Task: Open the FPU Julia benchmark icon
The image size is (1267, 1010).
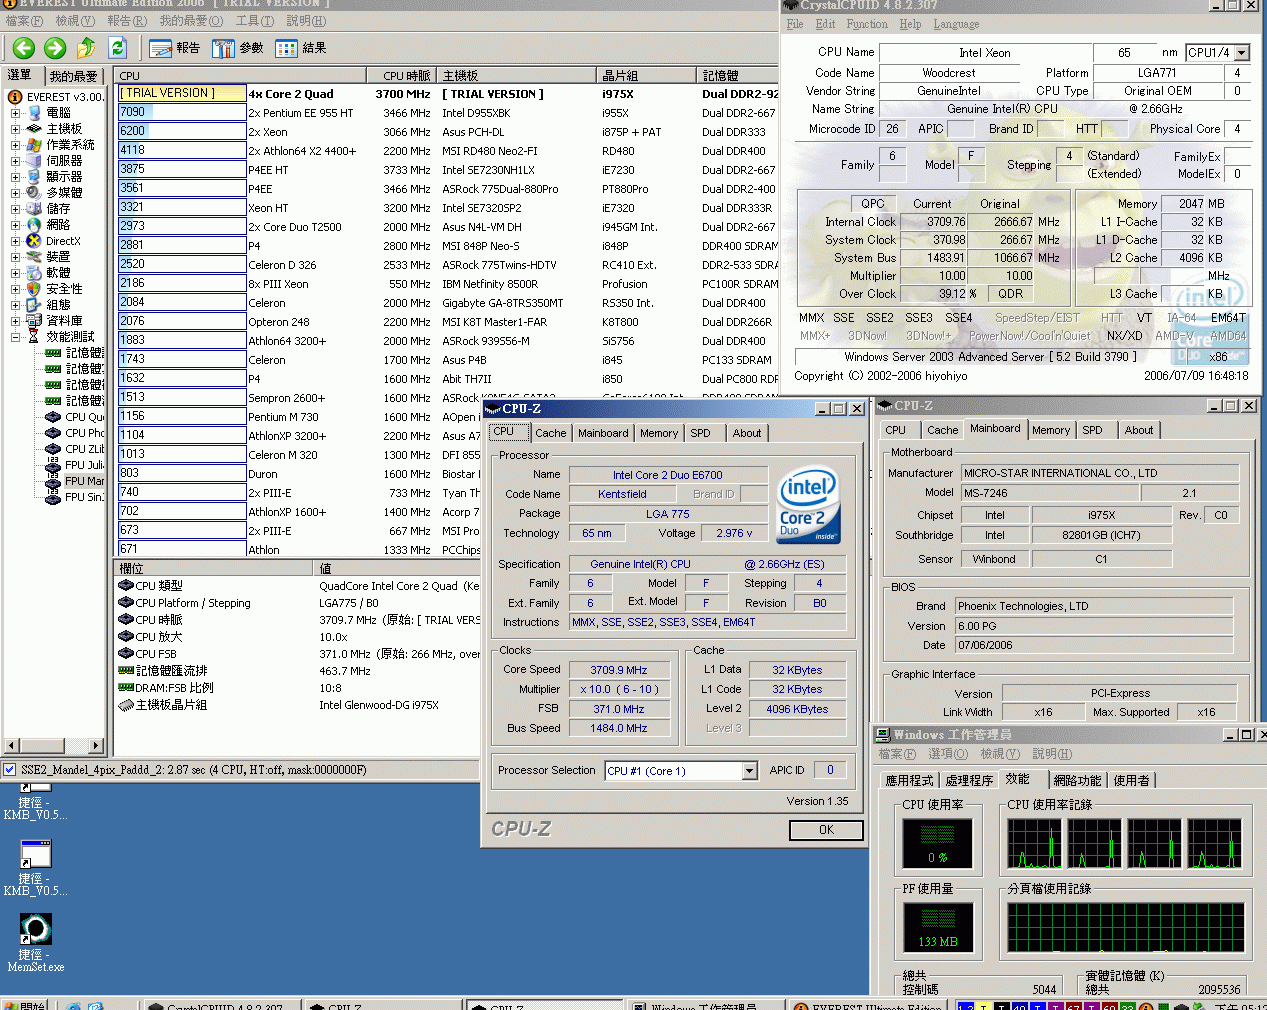Action: pyautogui.click(x=54, y=465)
